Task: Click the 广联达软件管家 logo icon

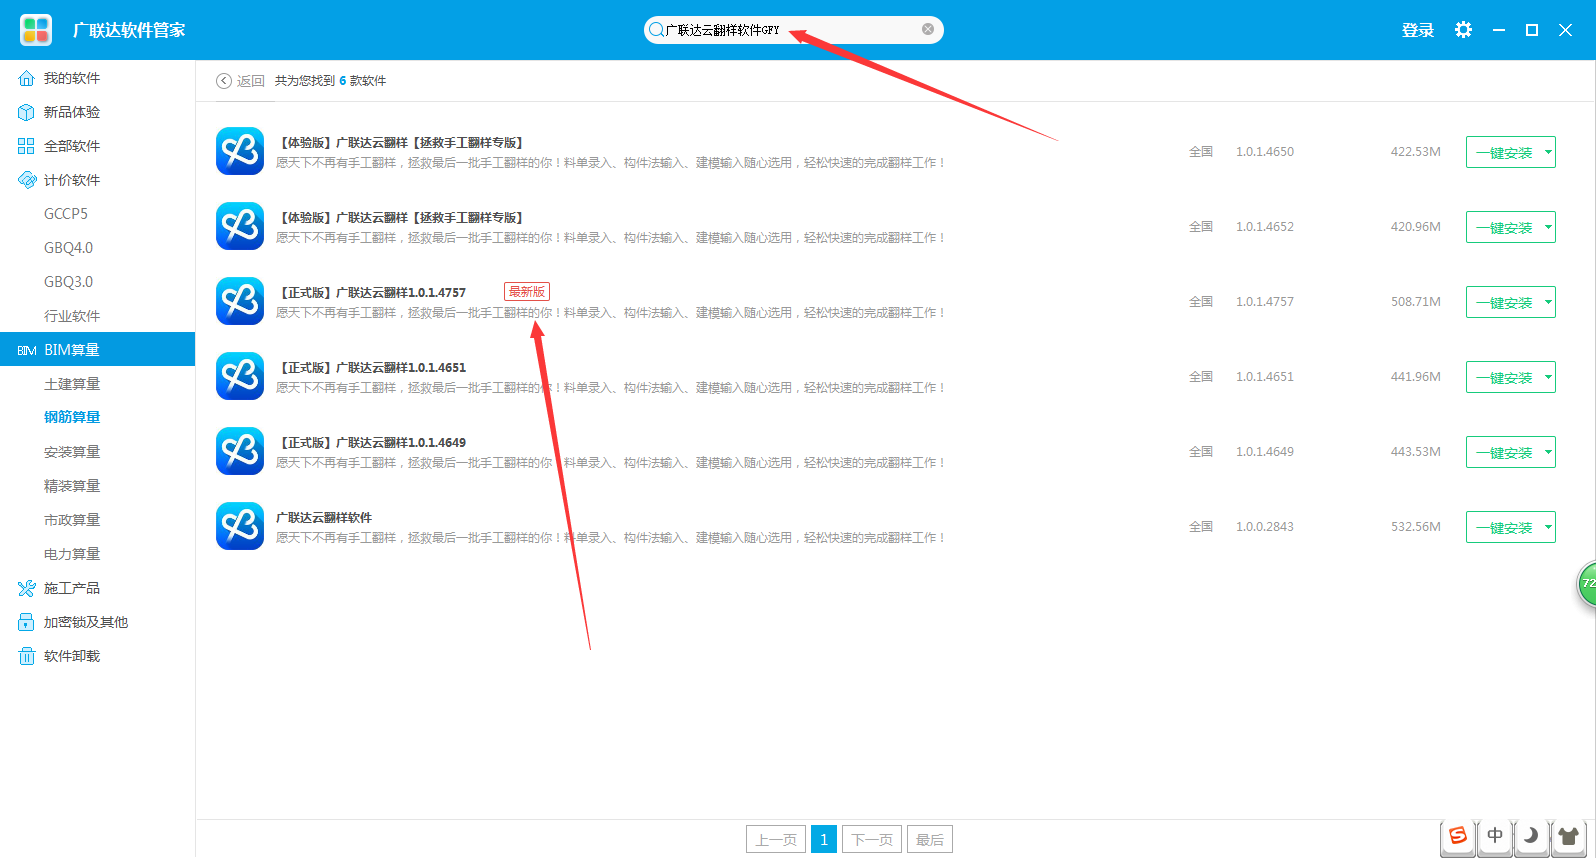Action: (36, 30)
